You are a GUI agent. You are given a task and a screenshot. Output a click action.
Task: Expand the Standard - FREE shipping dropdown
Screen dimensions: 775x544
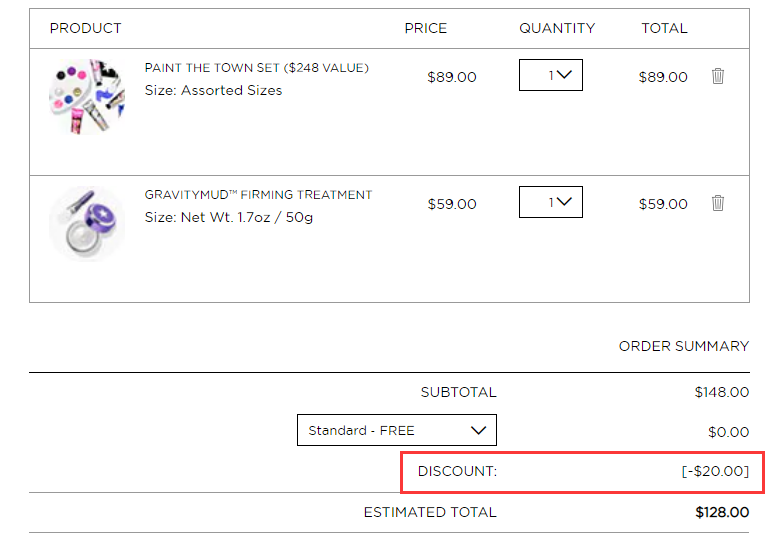pos(396,430)
